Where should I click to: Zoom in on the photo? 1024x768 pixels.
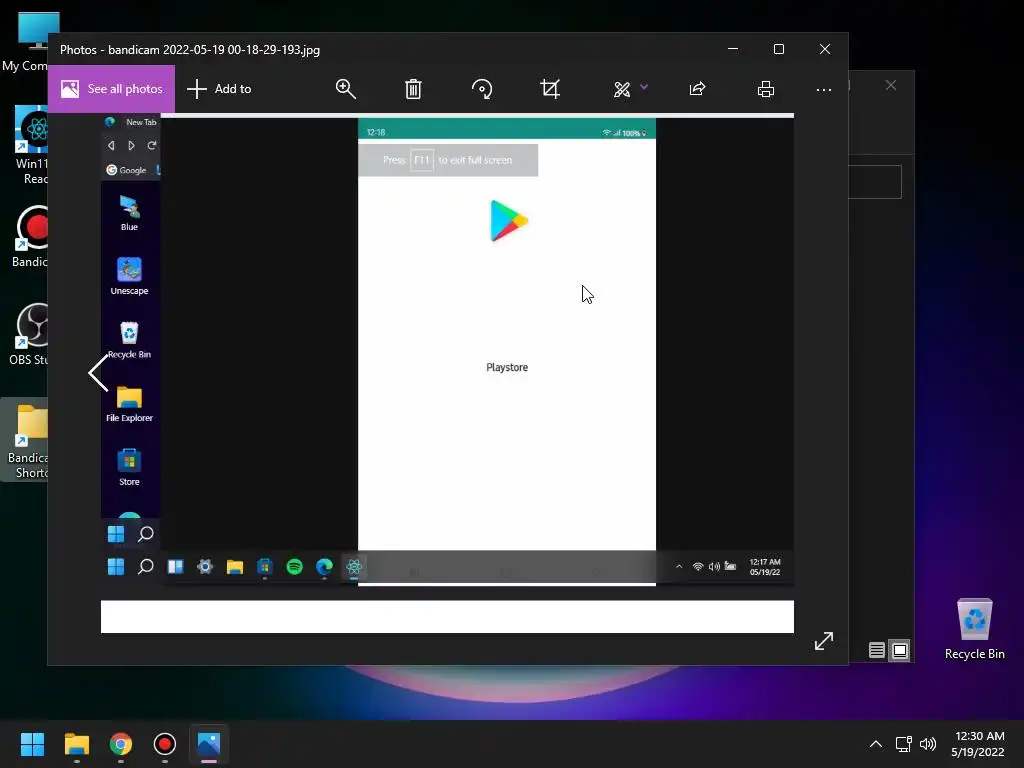click(x=345, y=89)
